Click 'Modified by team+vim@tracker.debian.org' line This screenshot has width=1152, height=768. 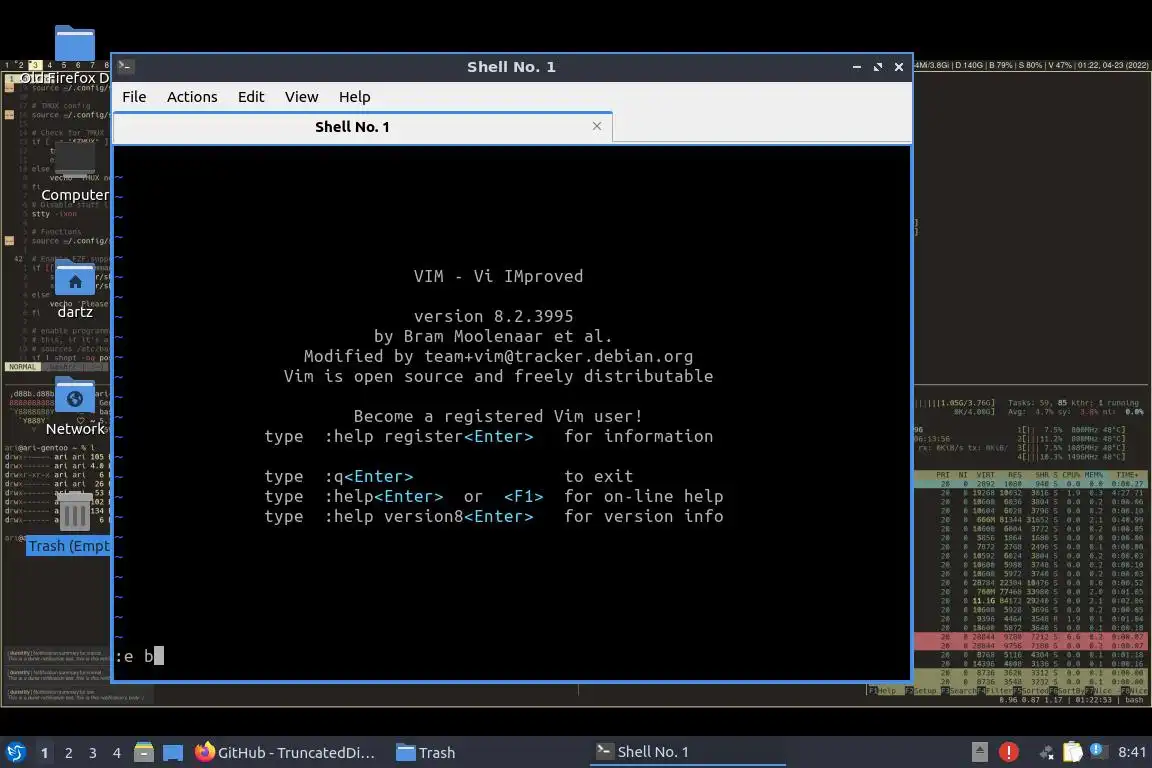tap(498, 356)
